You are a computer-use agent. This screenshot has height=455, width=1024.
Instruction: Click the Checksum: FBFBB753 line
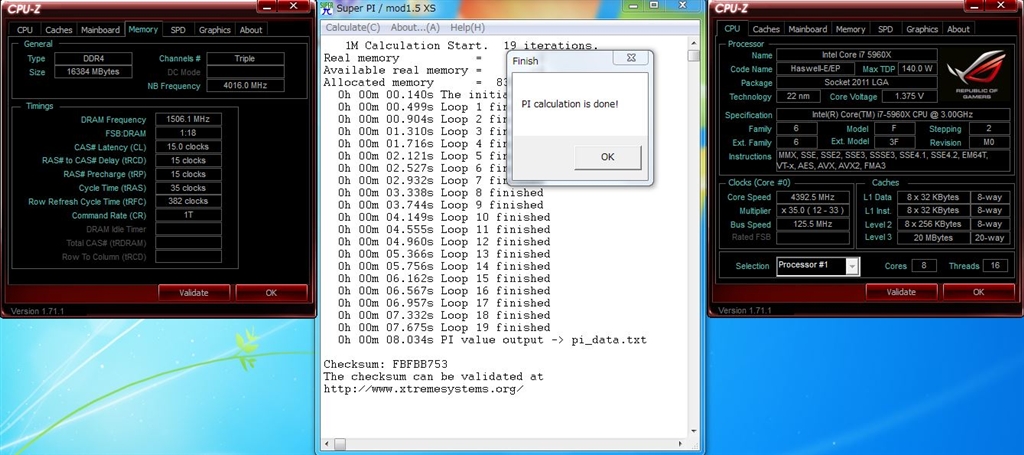[x=385, y=364]
